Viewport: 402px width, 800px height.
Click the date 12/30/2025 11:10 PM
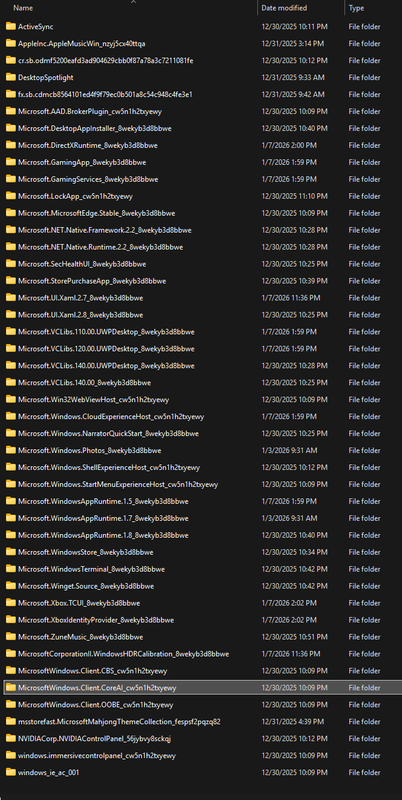pyautogui.click(x=294, y=196)
